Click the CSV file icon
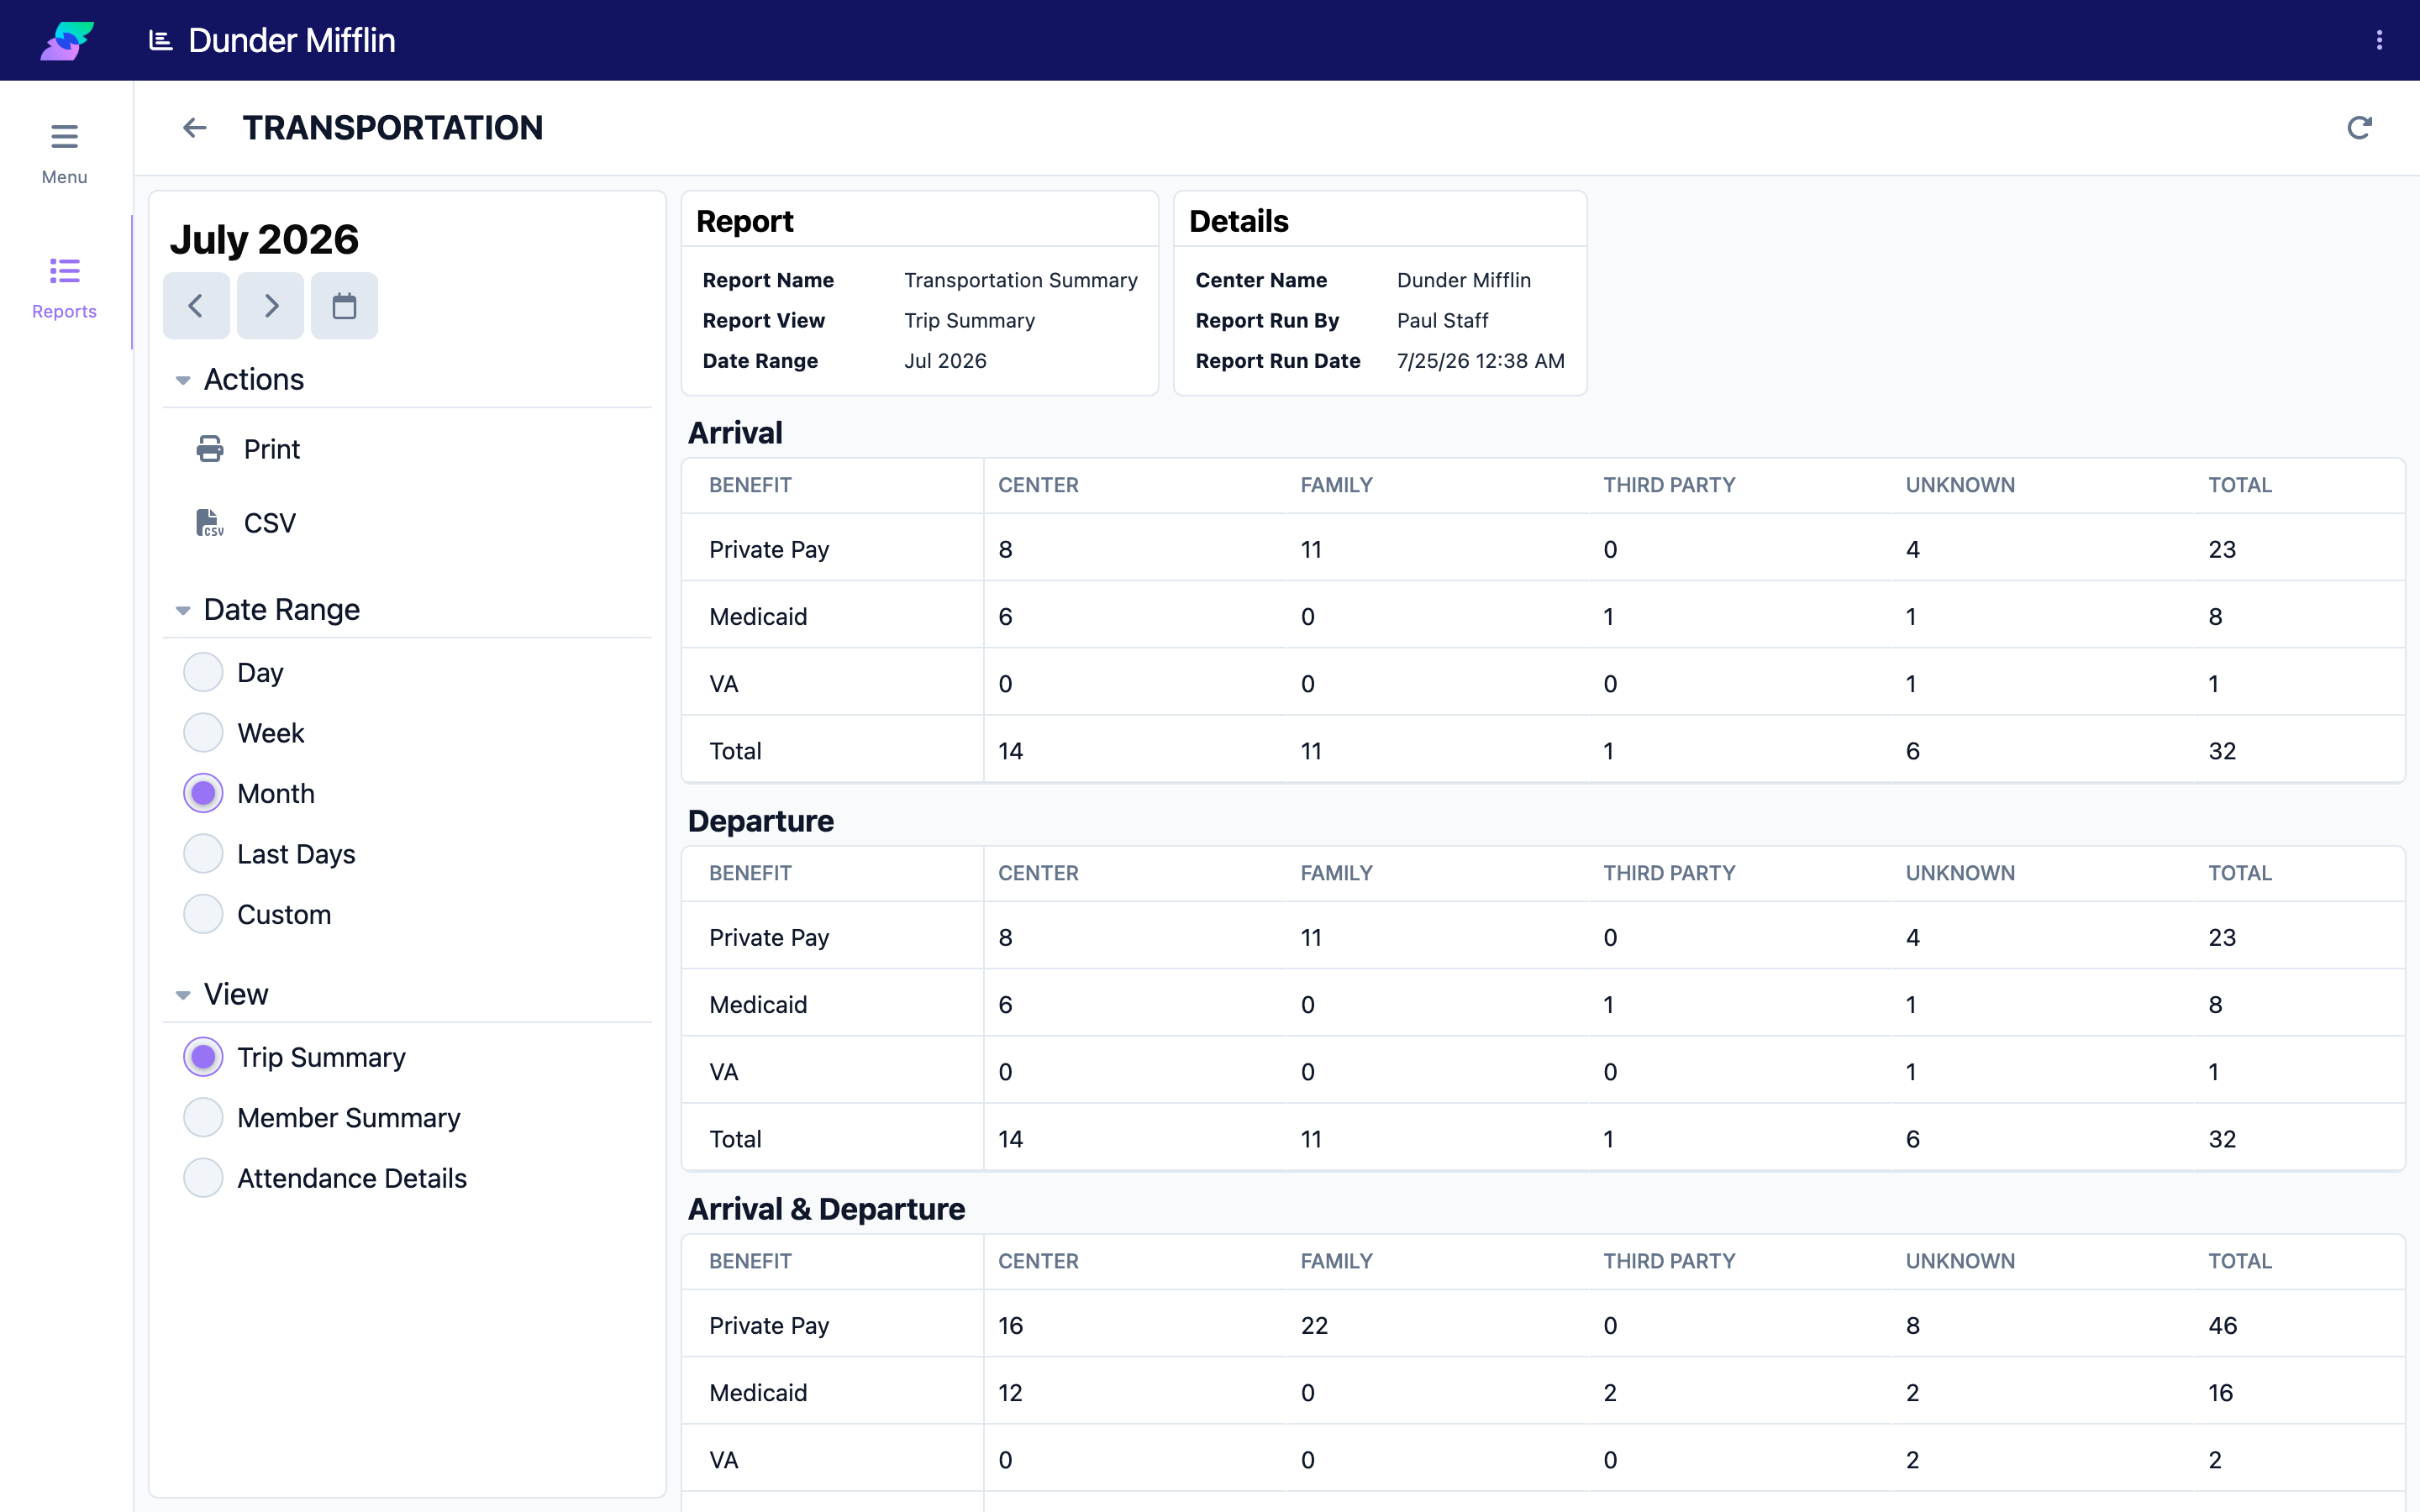 point(210,523)
